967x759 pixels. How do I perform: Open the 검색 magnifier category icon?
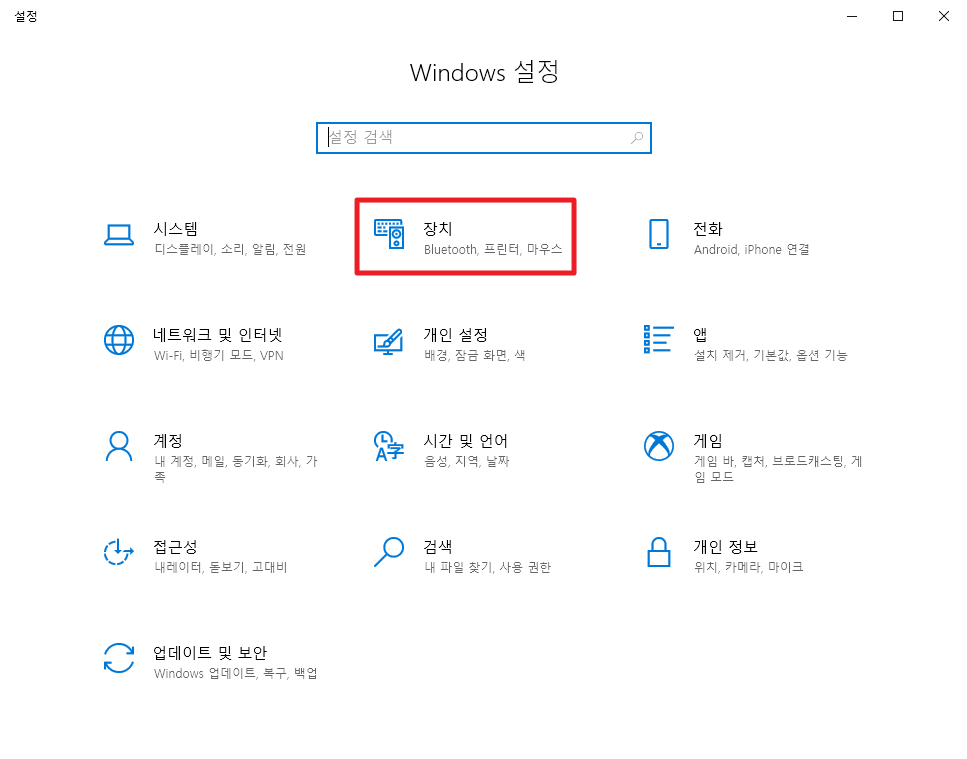click(x=389, y=552)
